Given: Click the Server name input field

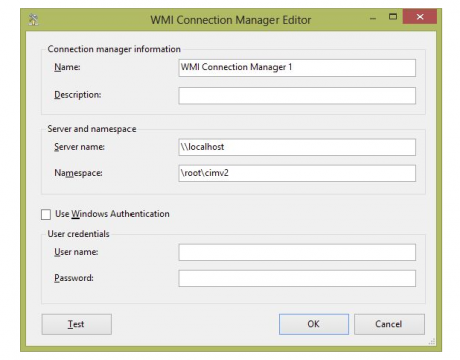Looking at the screenshot, I should 297,147.
